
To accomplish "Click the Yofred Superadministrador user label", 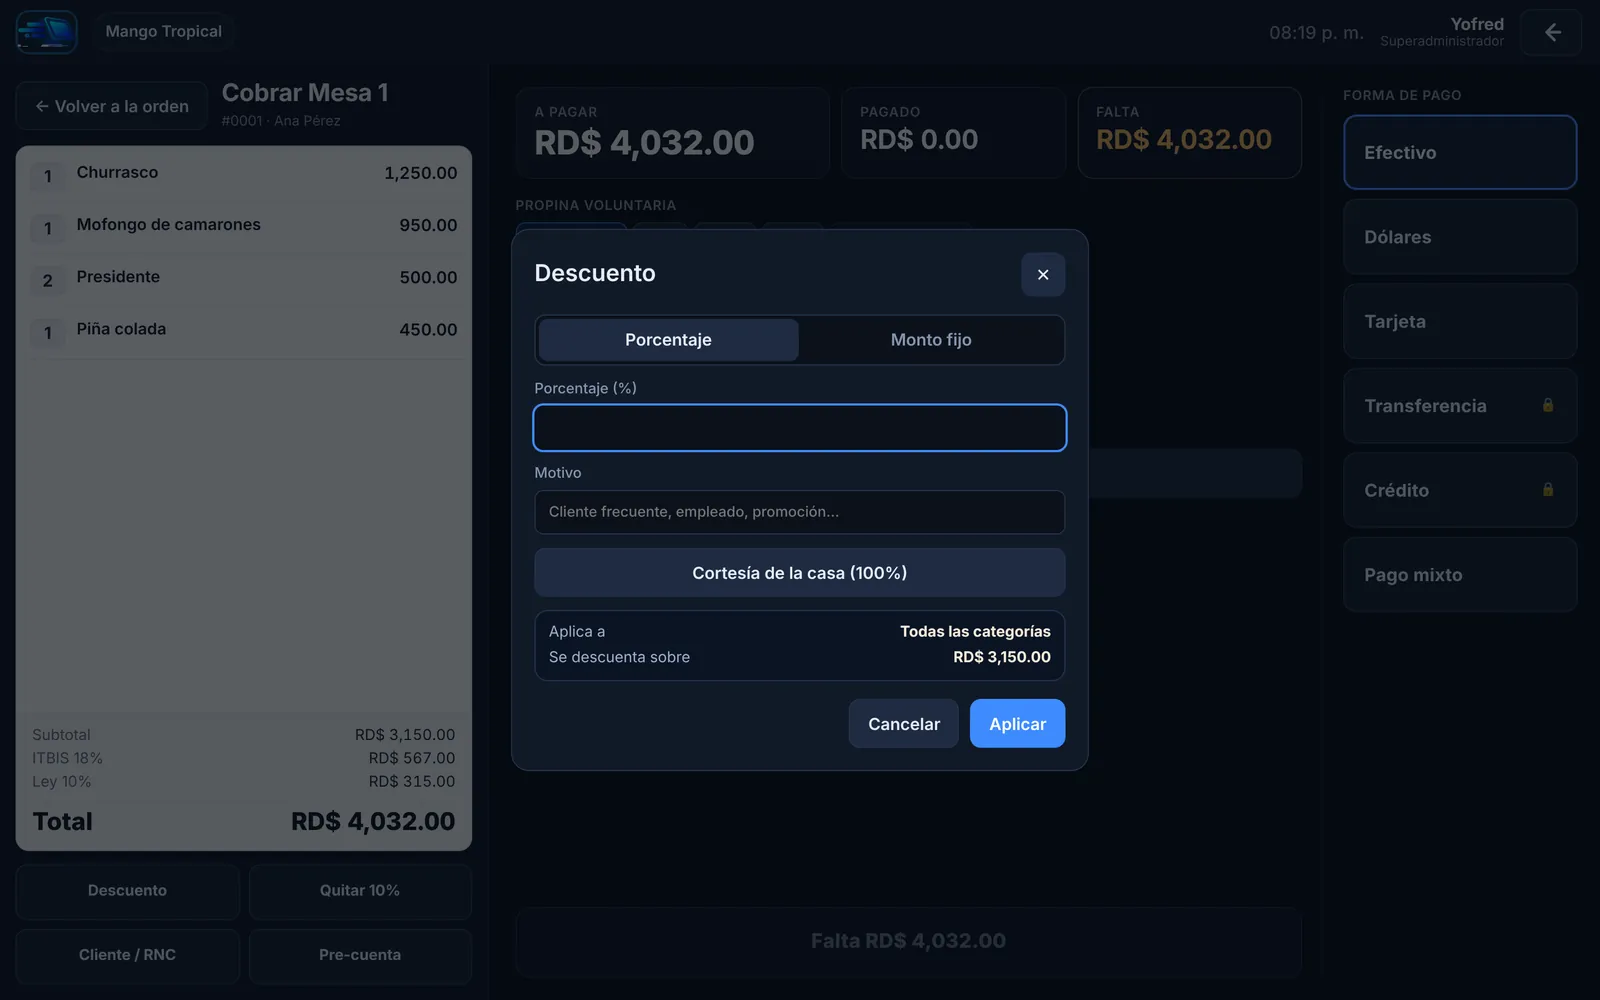I will point(1441,32).
